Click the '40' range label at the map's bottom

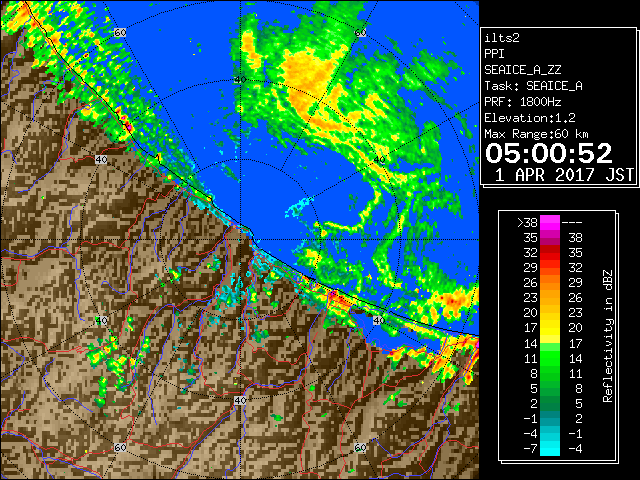click(240, 400)
